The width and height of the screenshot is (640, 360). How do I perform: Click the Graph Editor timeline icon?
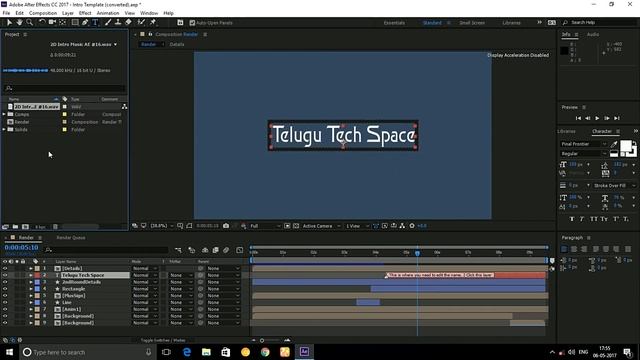240,250
